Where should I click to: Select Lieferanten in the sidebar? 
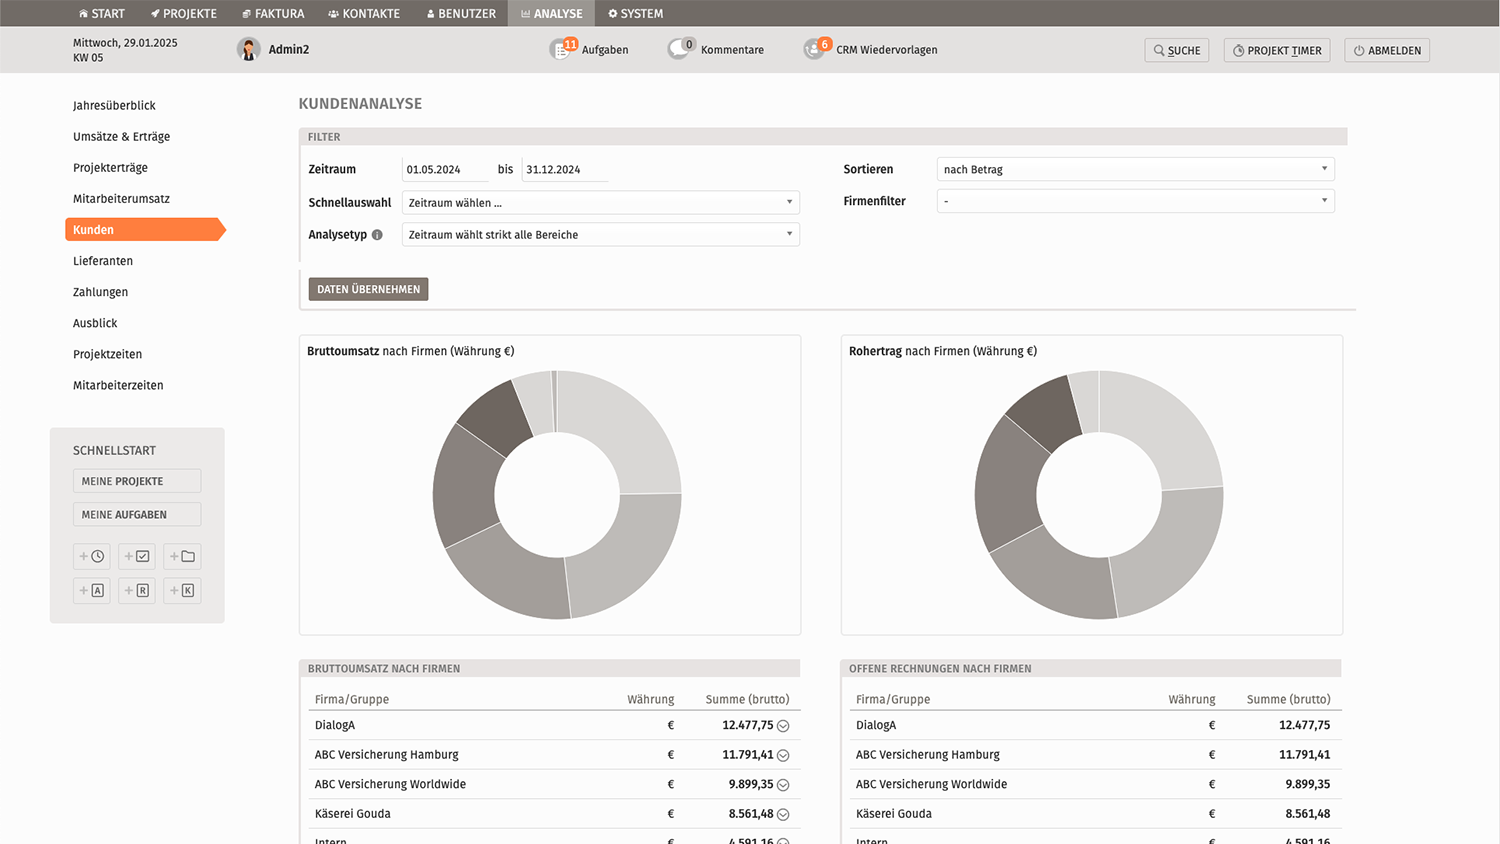pos(103,261)
